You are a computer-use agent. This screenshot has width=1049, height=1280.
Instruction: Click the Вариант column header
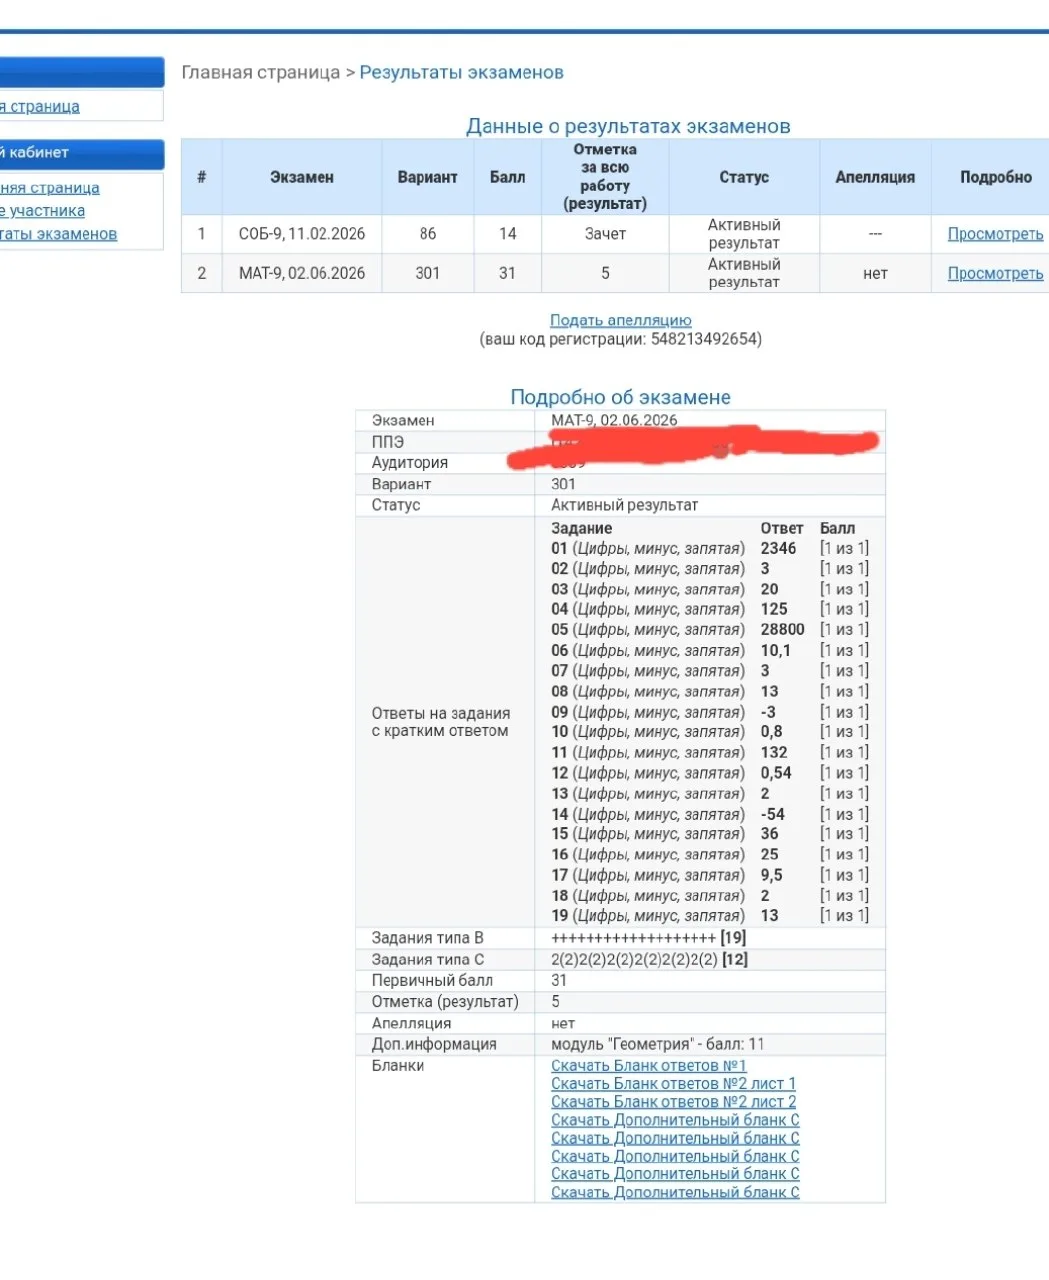427,177
